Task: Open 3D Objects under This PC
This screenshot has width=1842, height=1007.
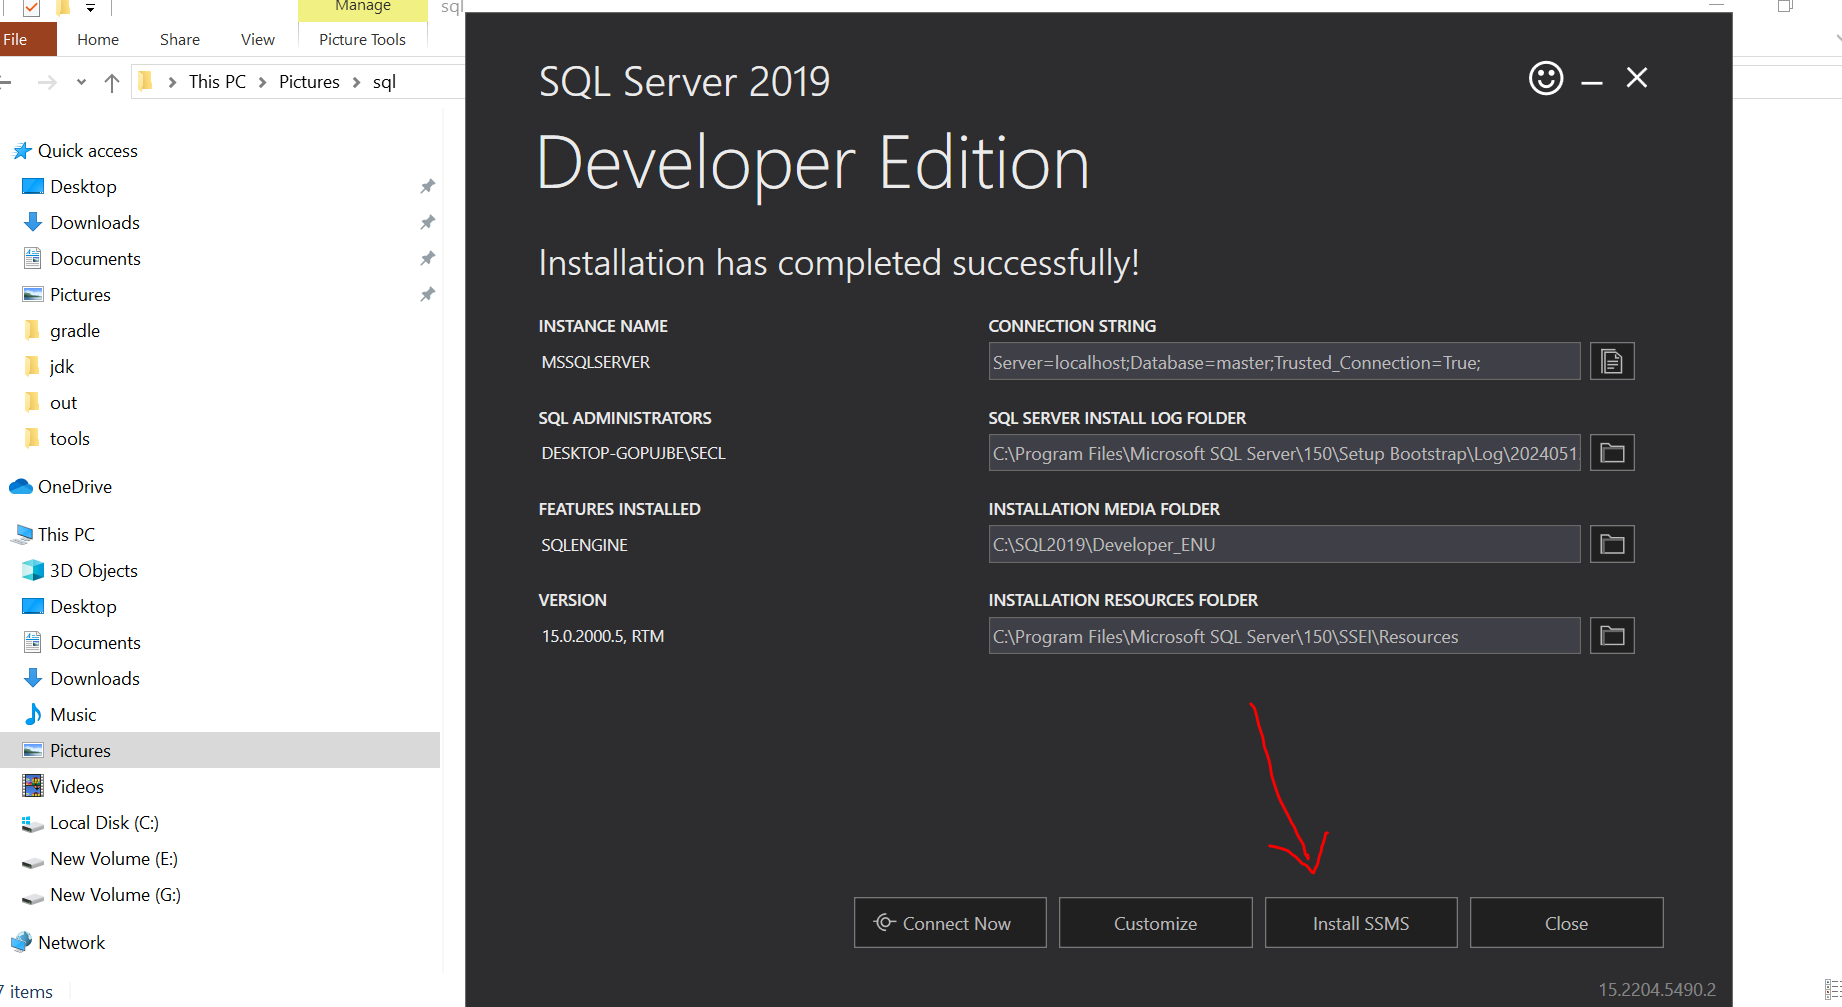Action: pyautogui.click(x=94, y=571)
